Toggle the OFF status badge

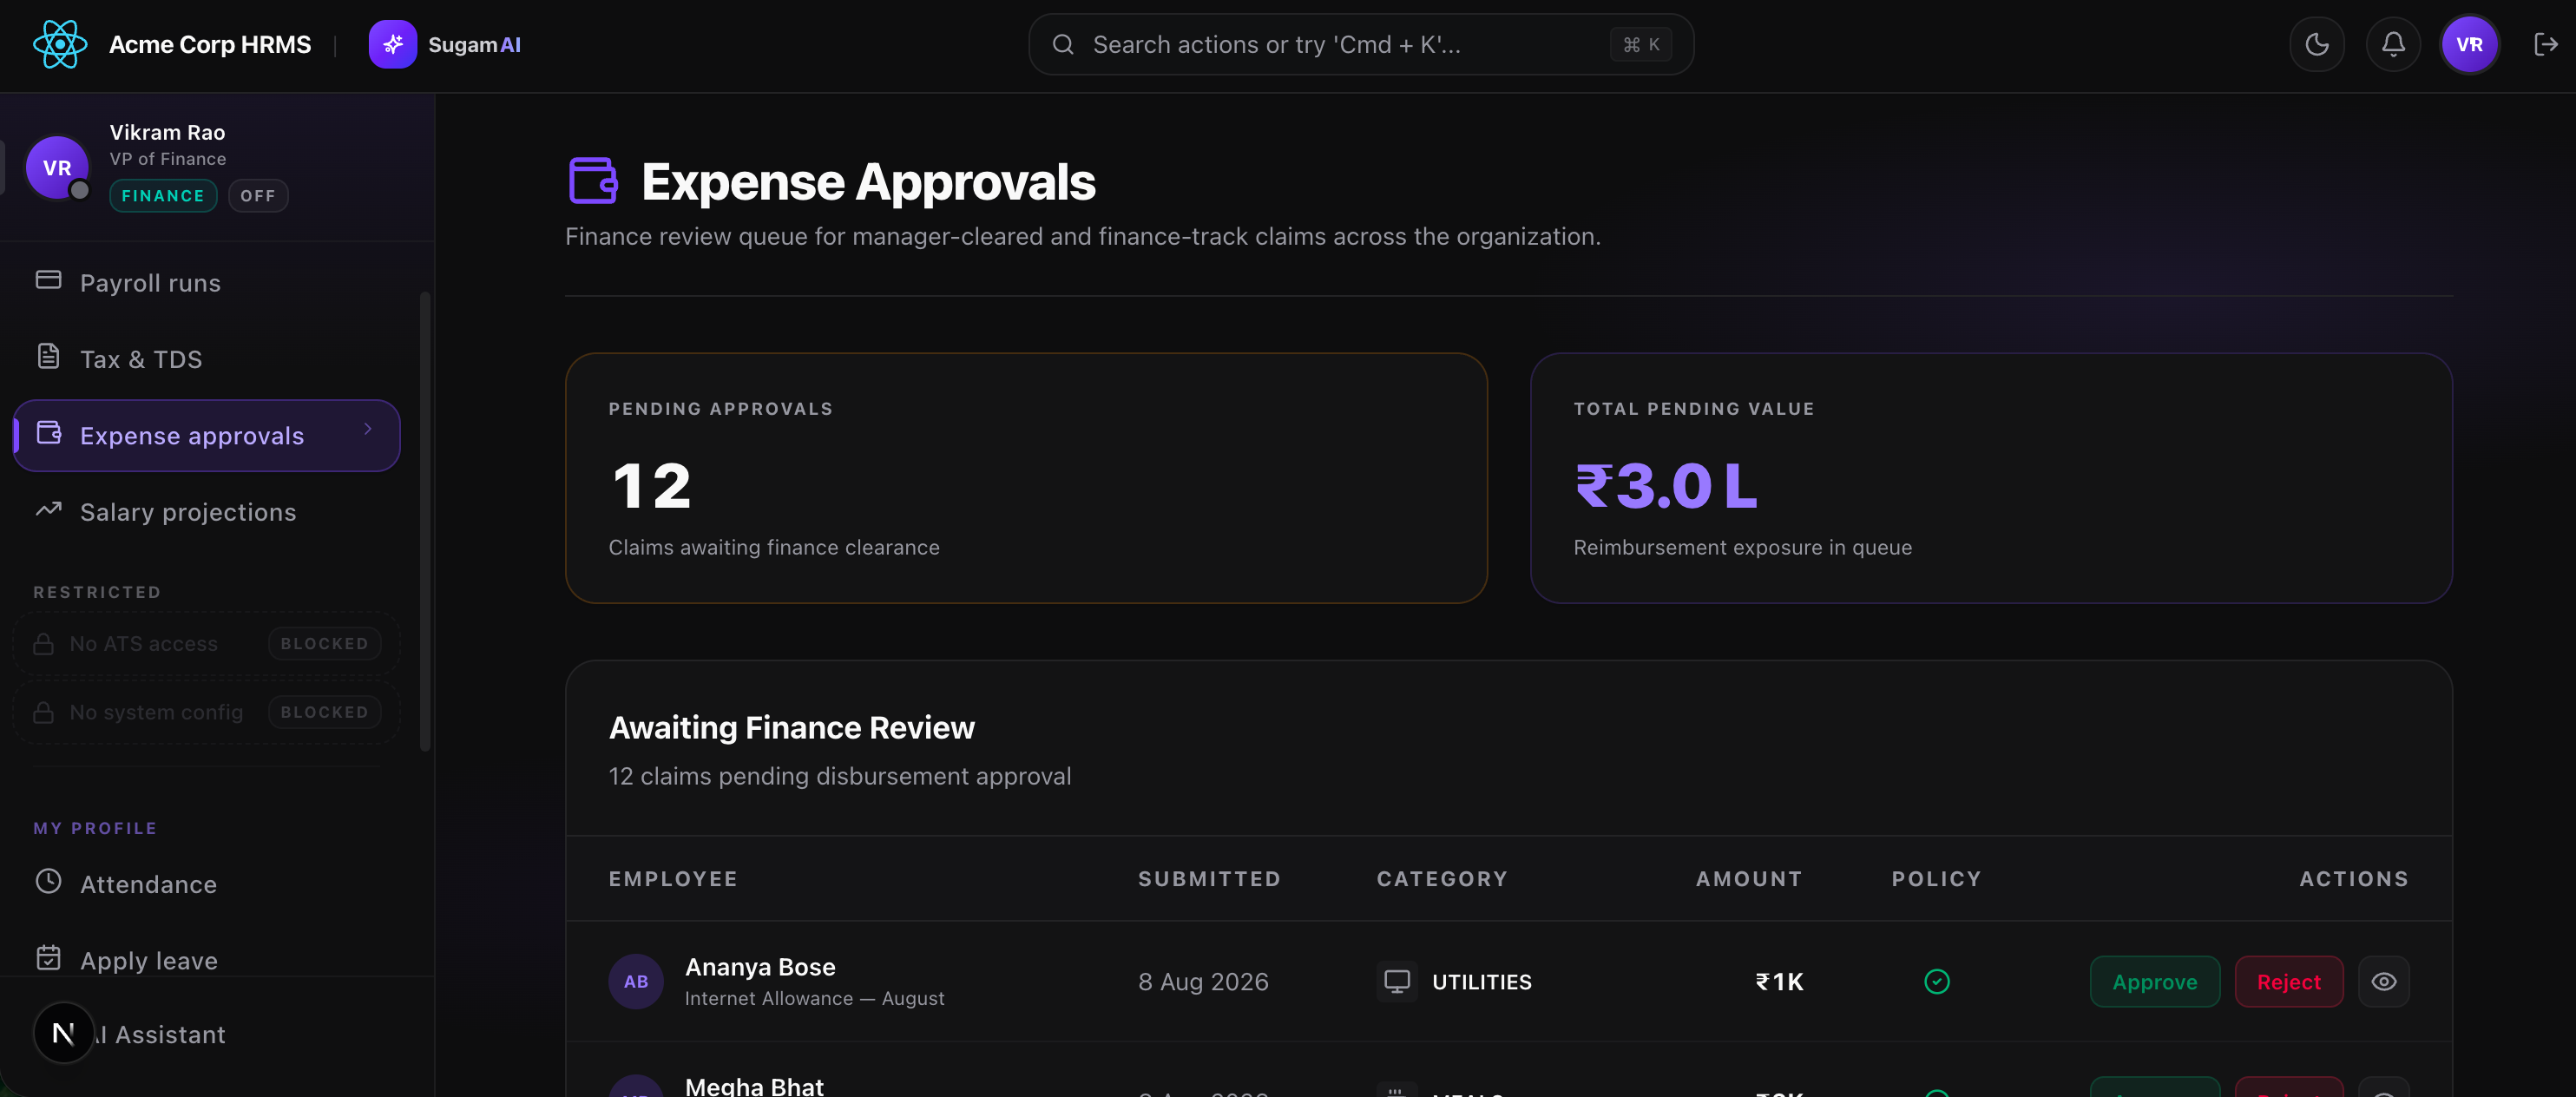[258, 196]
